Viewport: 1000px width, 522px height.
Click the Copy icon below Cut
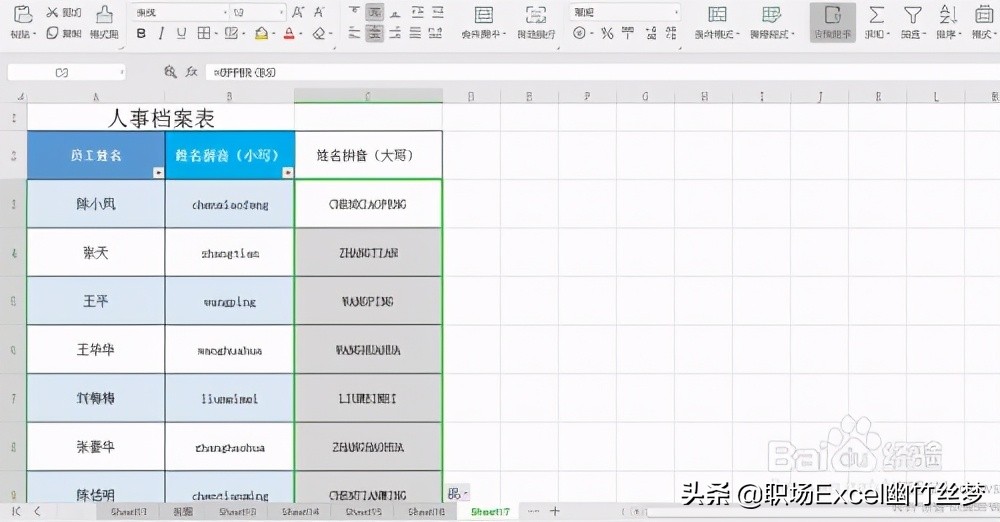coord(52,33)
